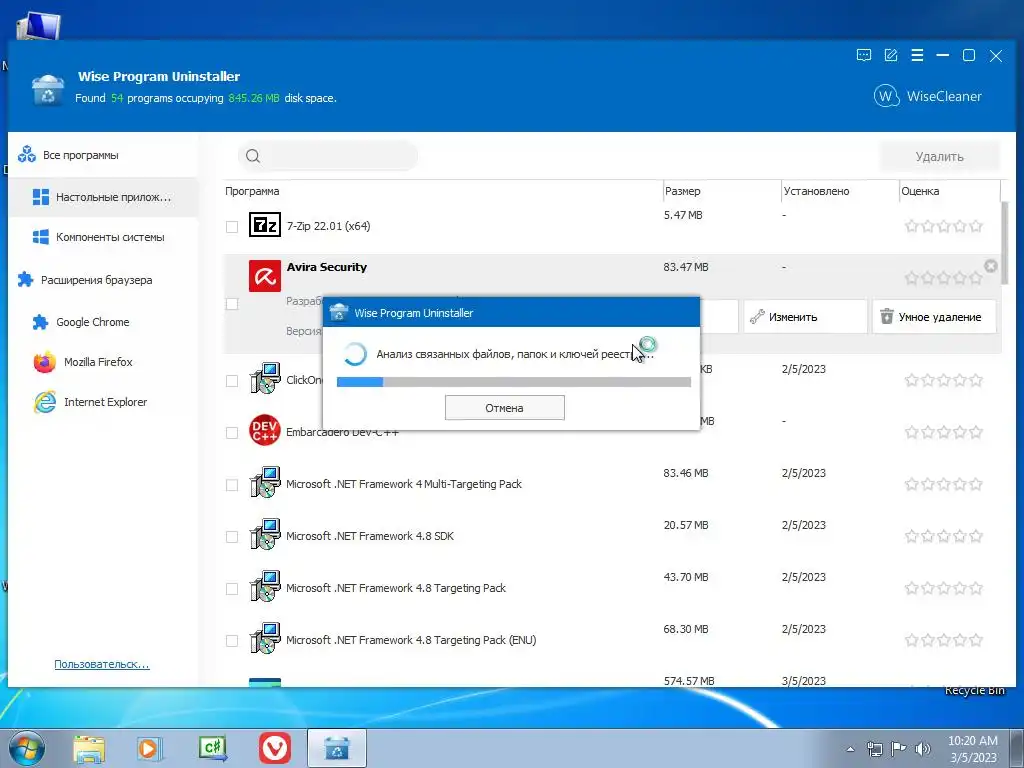Click the analysis progress bar

[514, 381]
